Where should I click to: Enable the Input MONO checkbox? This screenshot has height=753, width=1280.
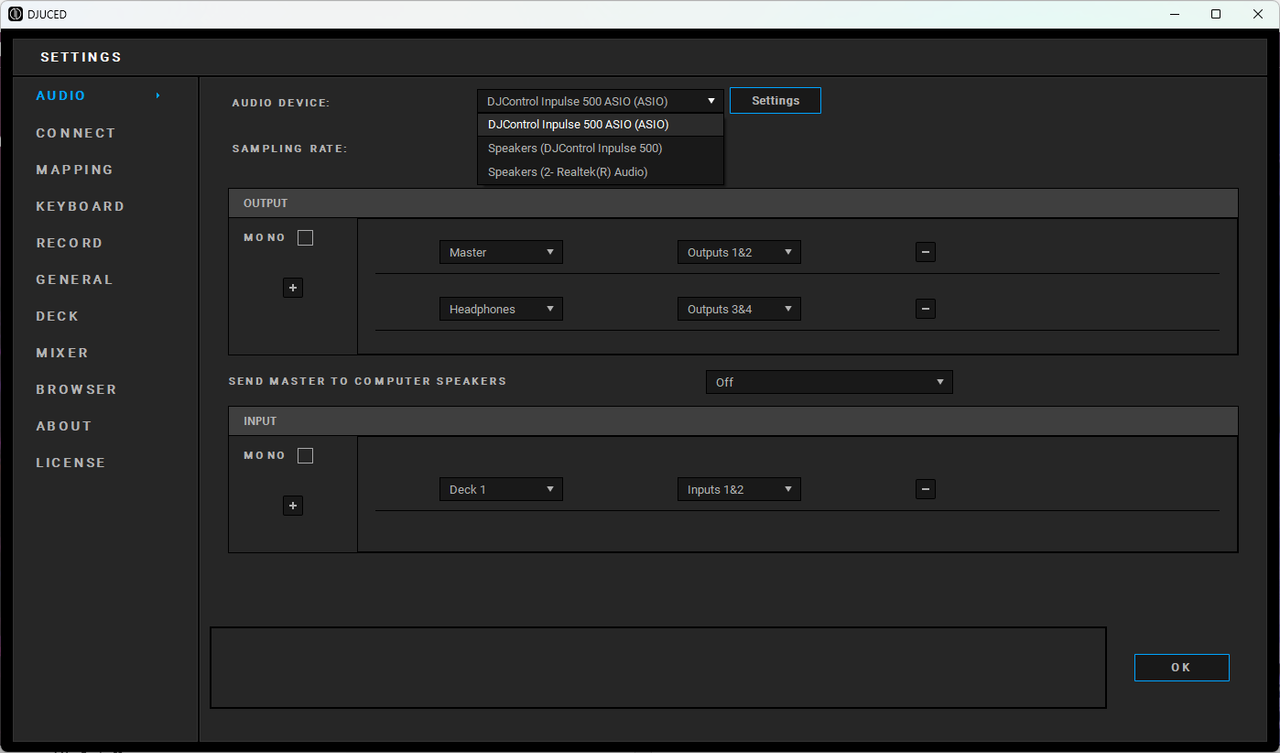coord(305,456)
